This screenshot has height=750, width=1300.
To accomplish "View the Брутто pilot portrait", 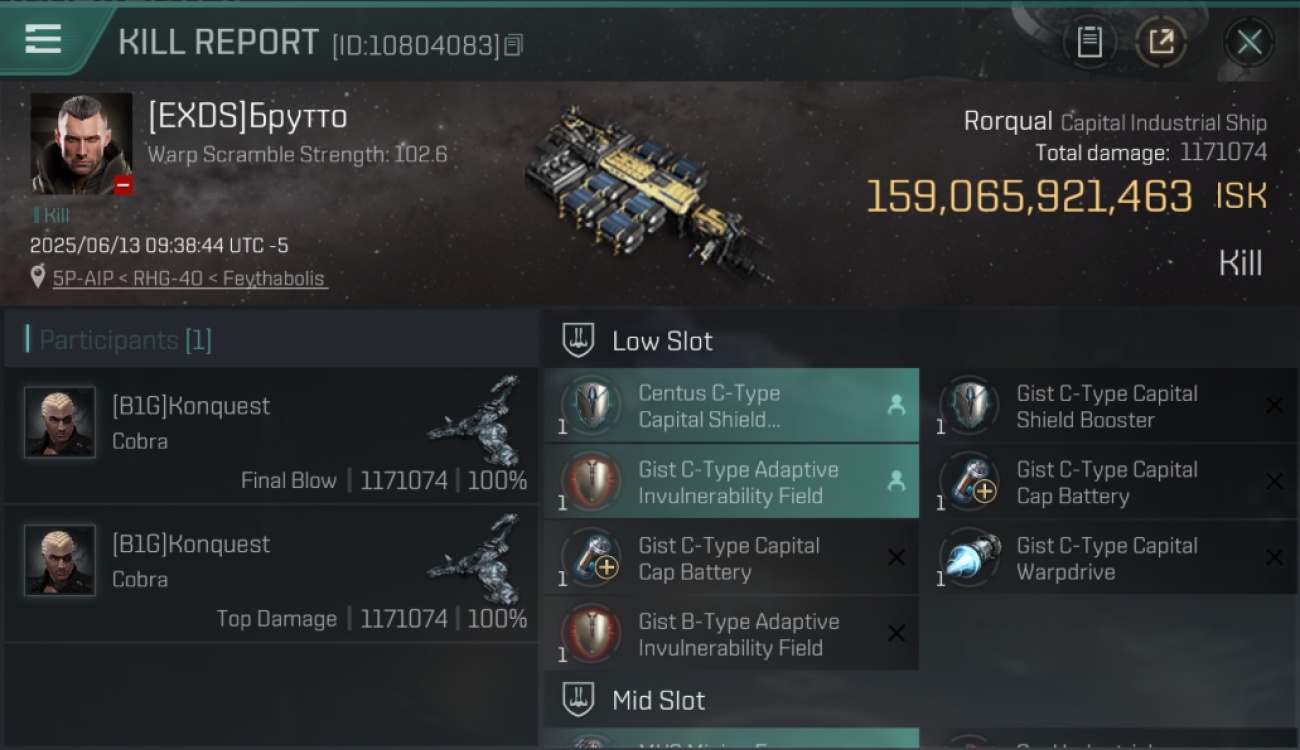I will [x=81, y=143].
